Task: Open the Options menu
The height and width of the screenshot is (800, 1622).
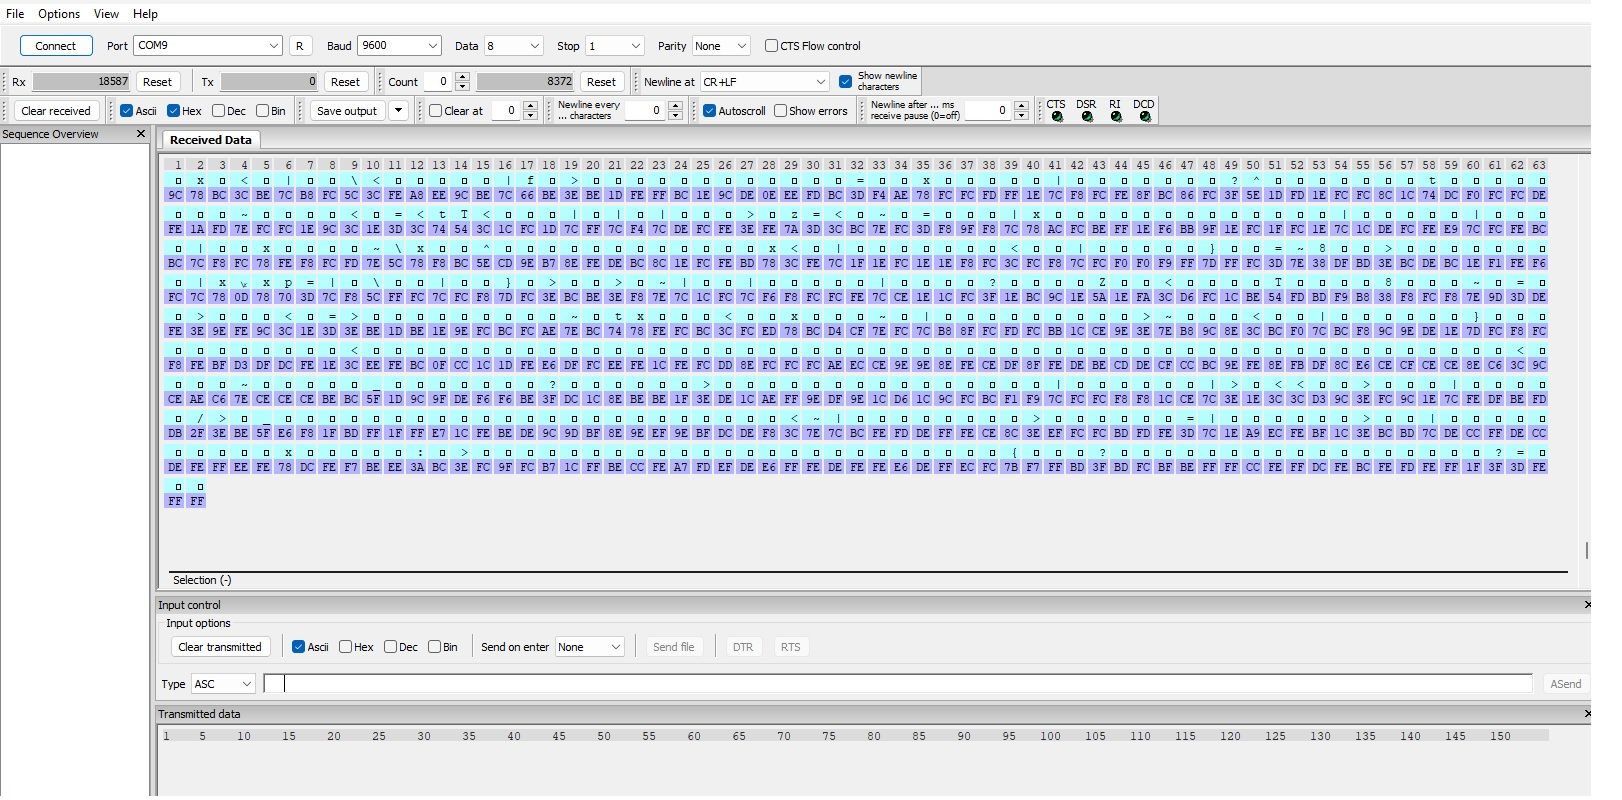Action: [x=59, y=14]
